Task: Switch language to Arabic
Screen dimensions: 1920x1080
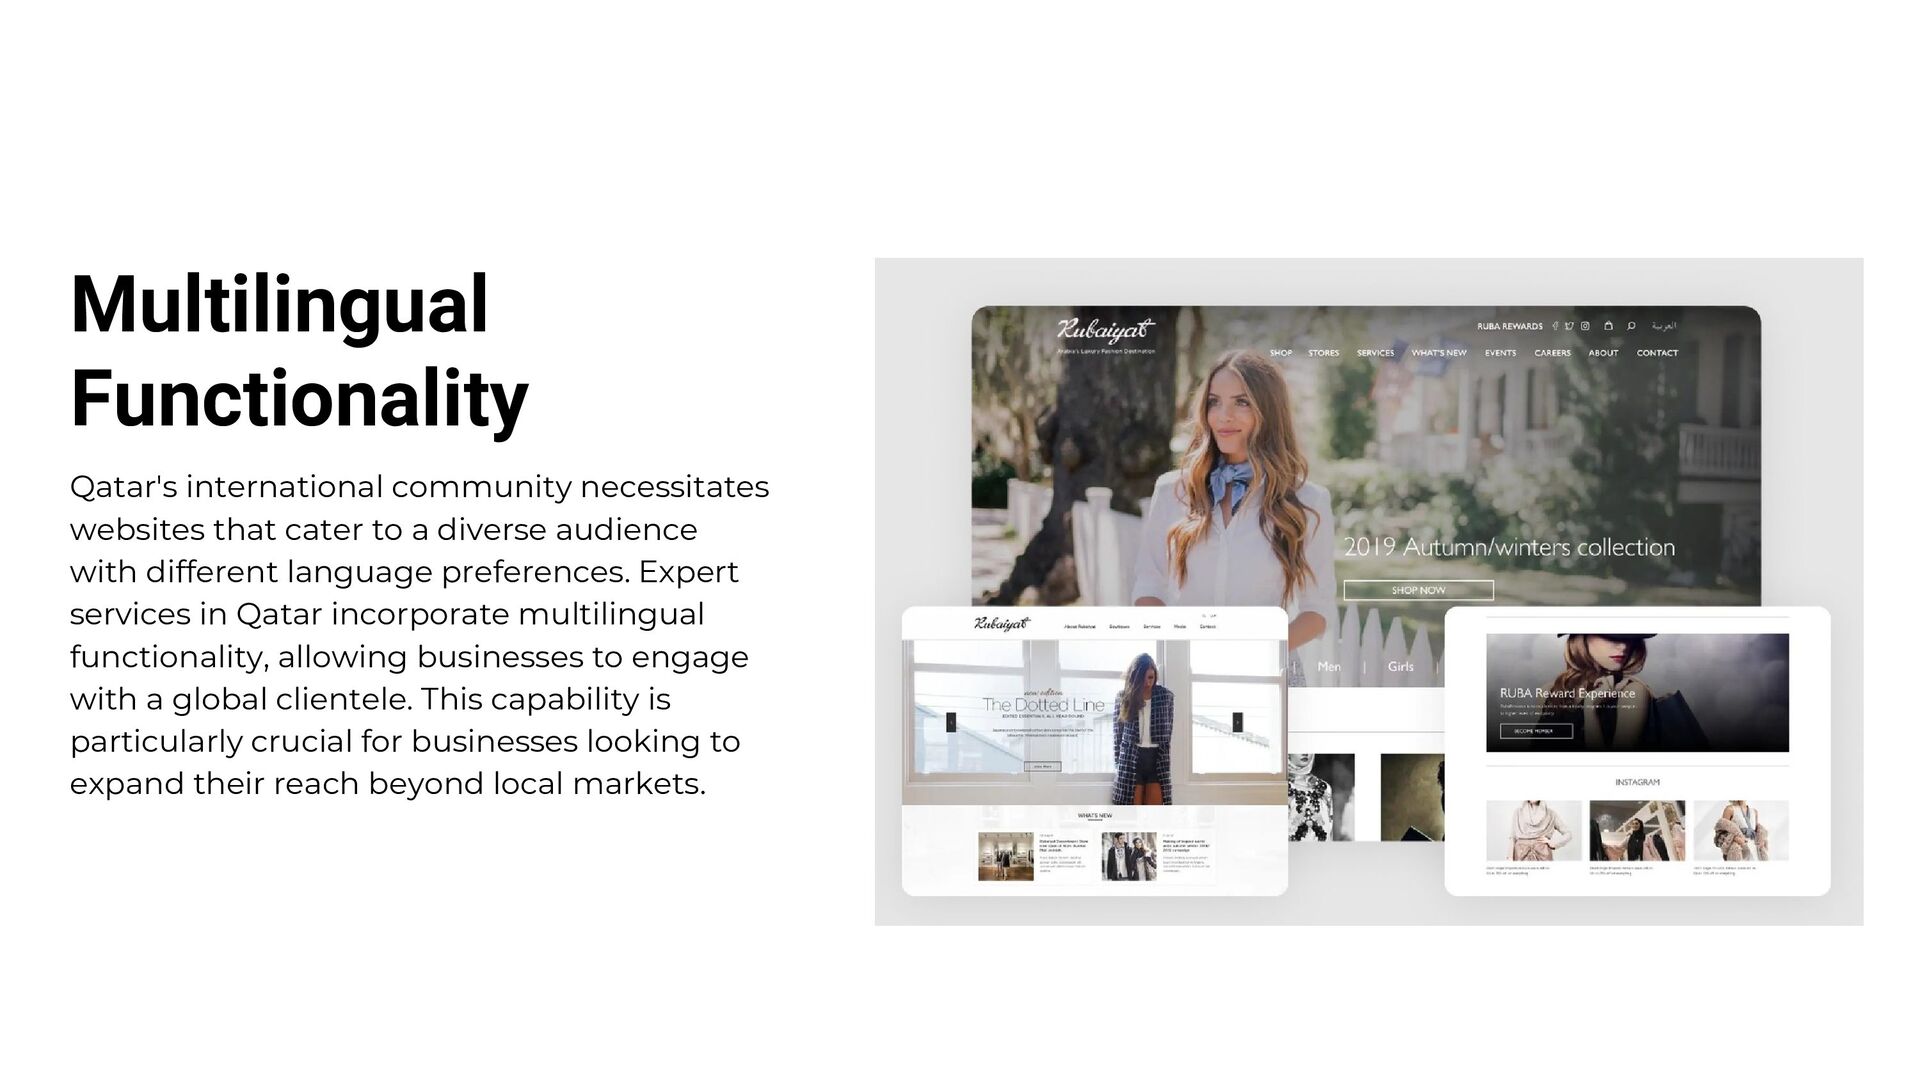Action: click(1664, 326)
